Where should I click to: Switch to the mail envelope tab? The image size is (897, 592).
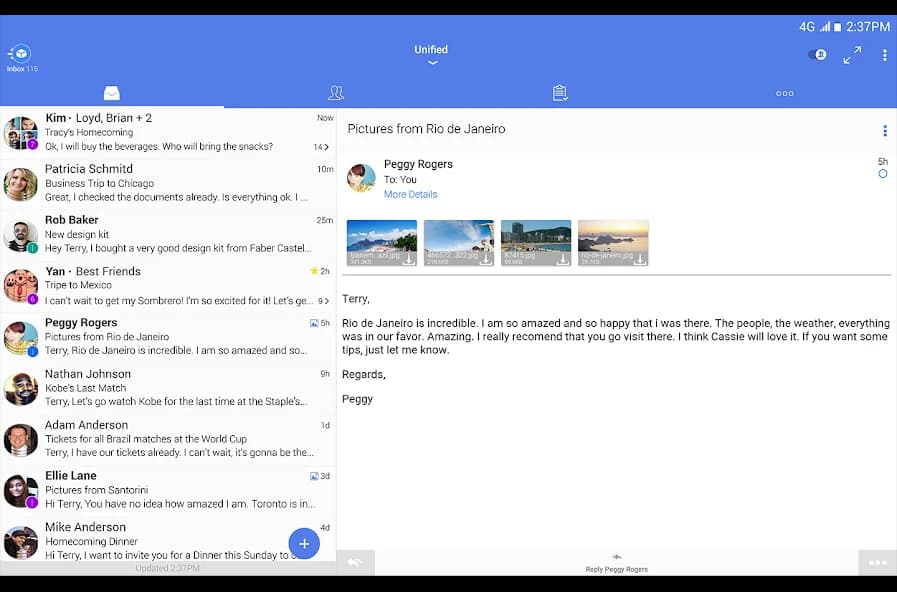[112, 92]
